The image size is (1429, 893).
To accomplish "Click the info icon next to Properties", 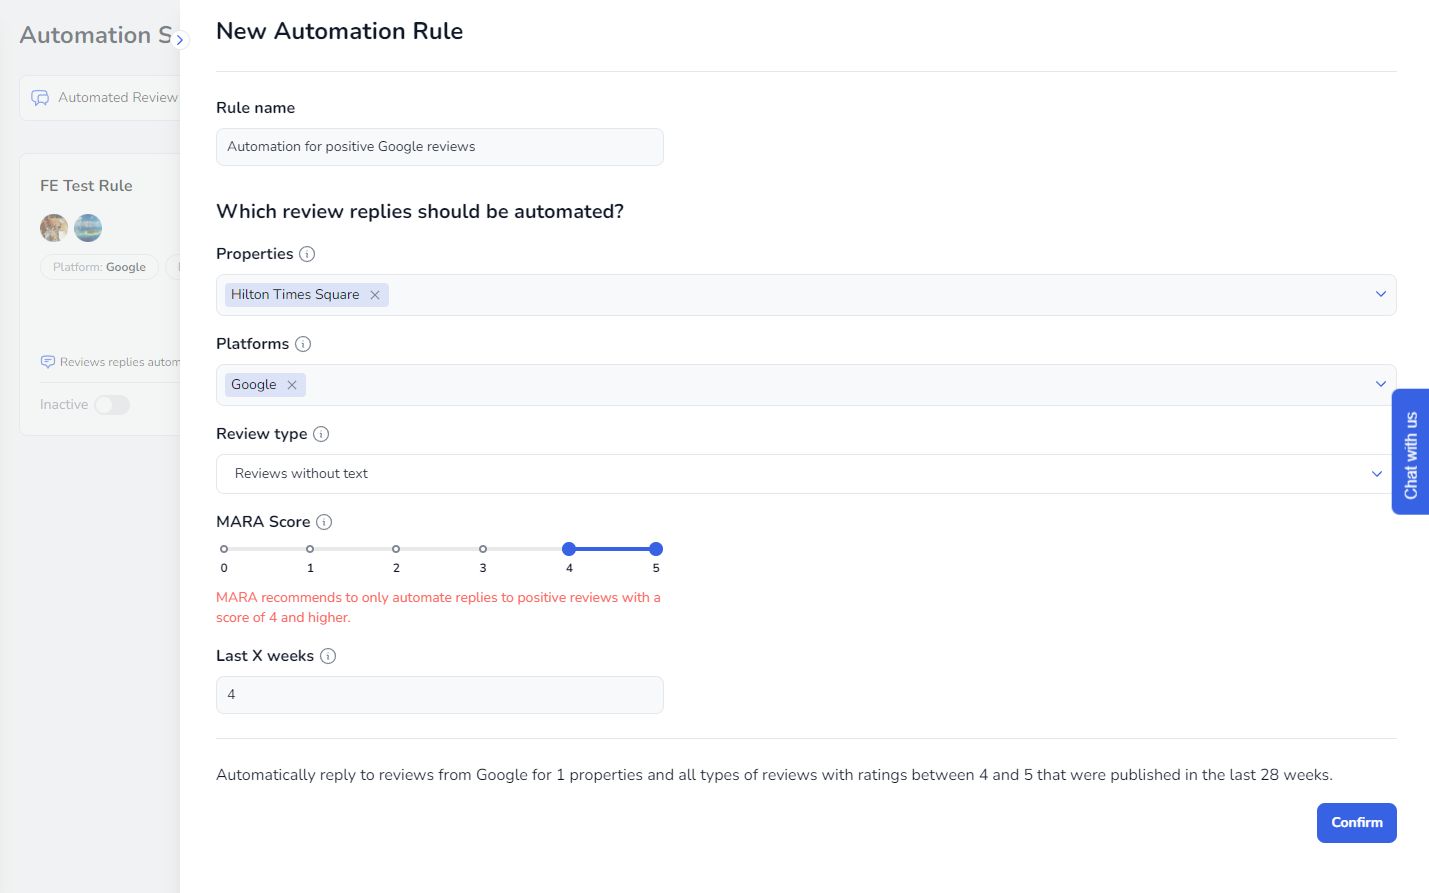I will tap(307, 254).
